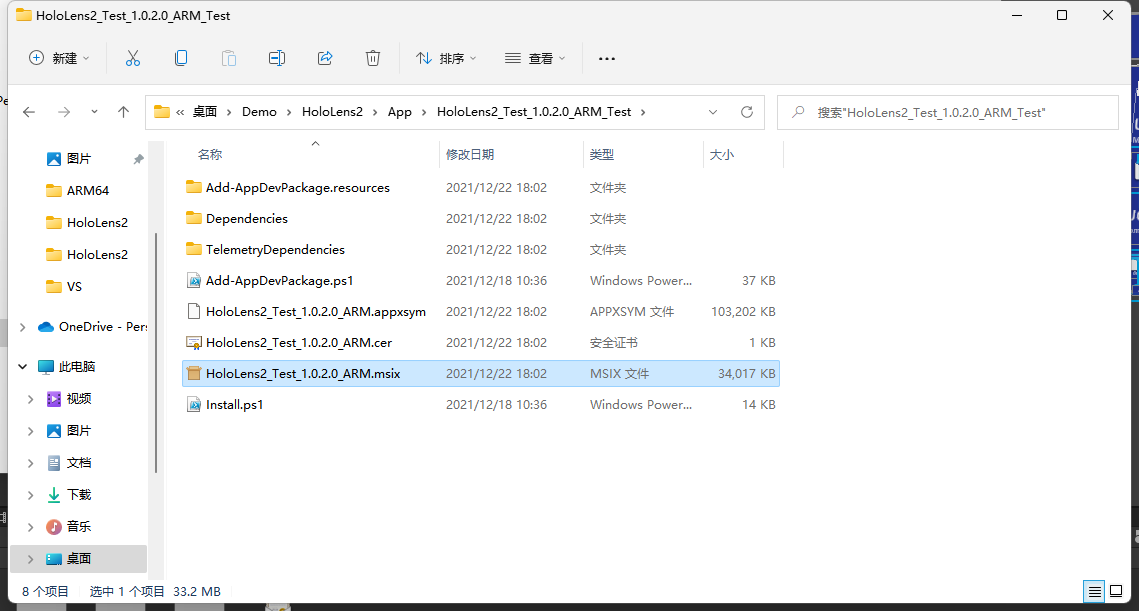Collapse 此电脑 in navigation pane
The width and height of the screenshot is (1139, 611).
tap(23, 367)
